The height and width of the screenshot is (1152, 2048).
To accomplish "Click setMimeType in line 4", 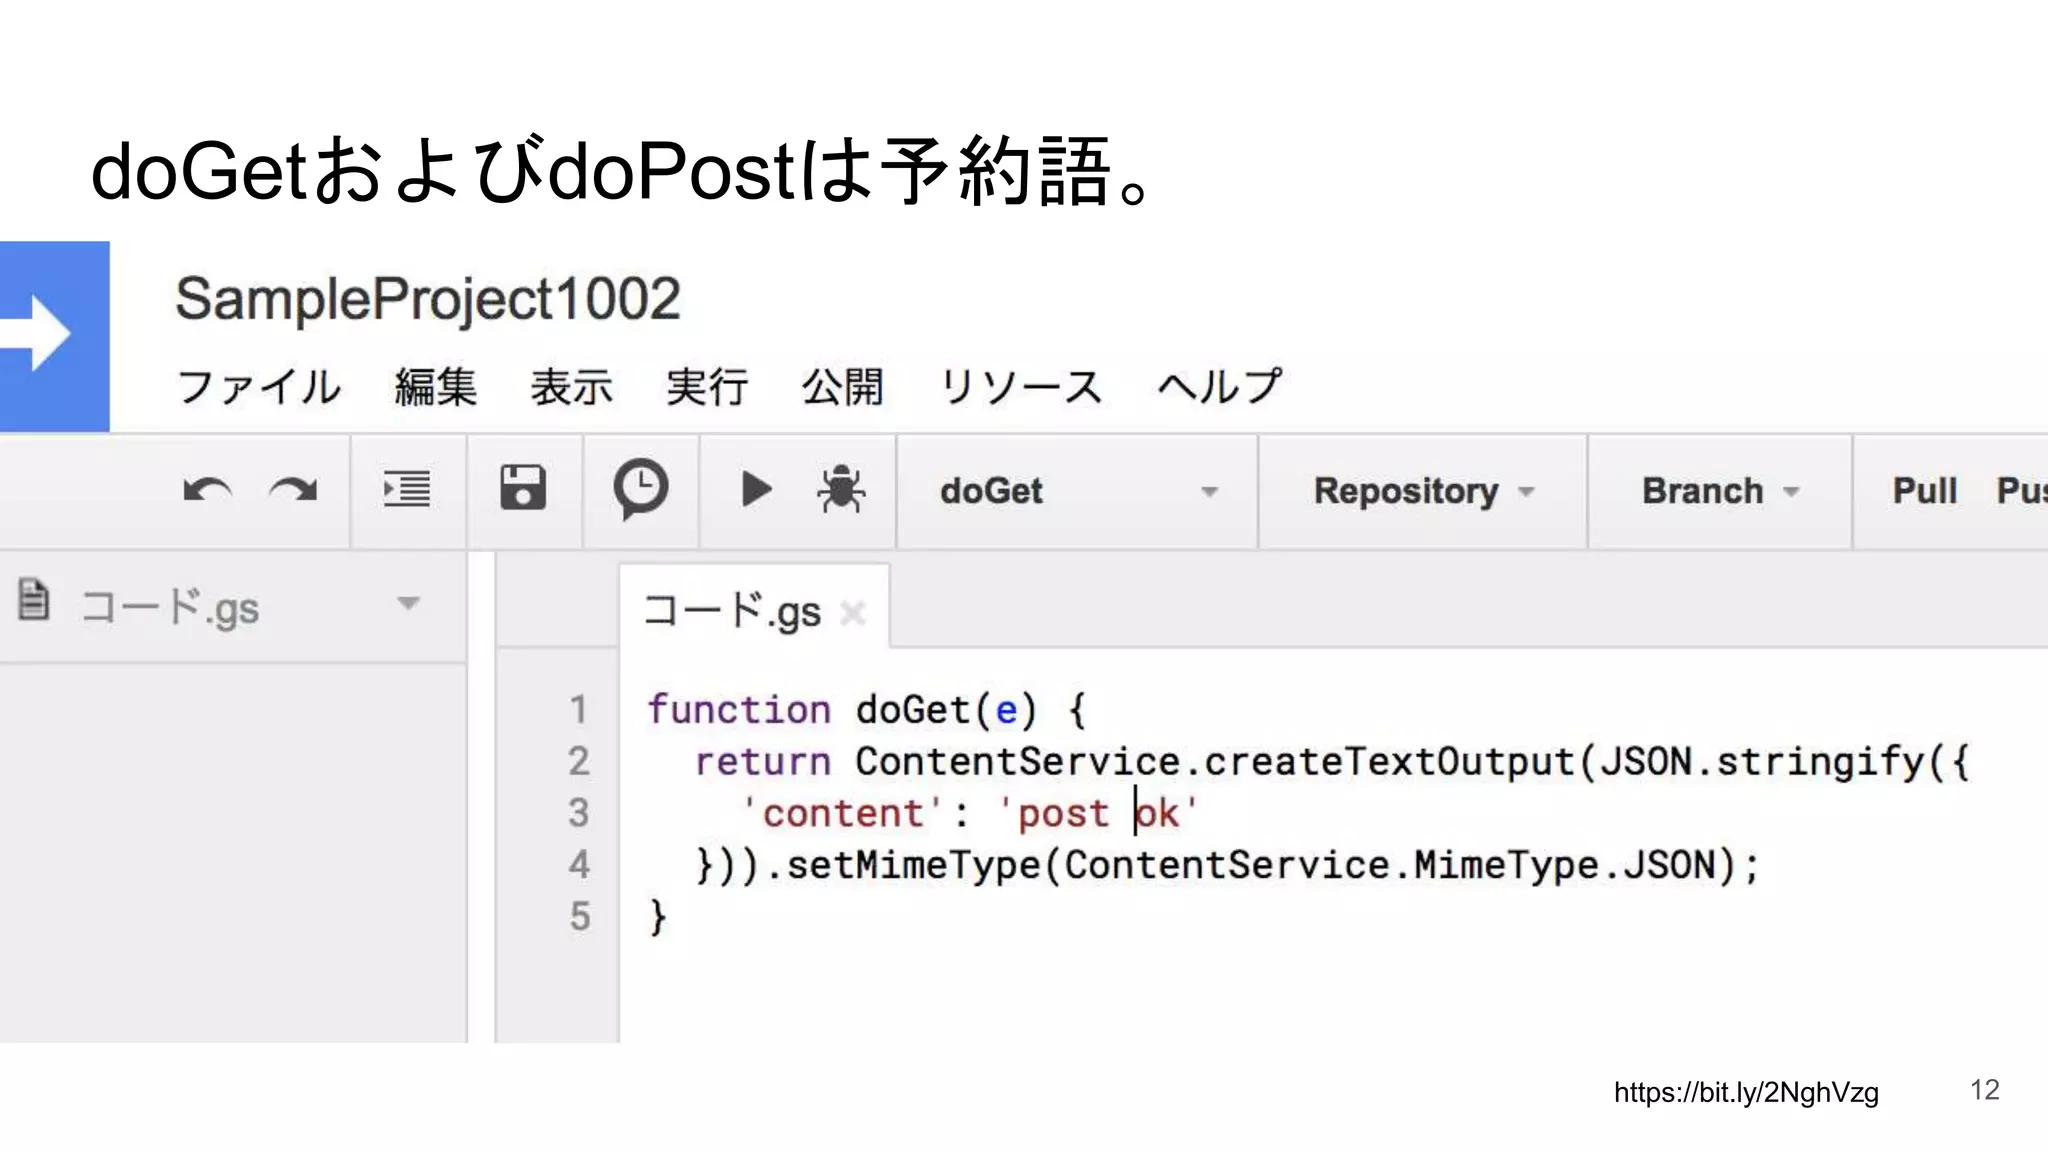I will 914,865.
